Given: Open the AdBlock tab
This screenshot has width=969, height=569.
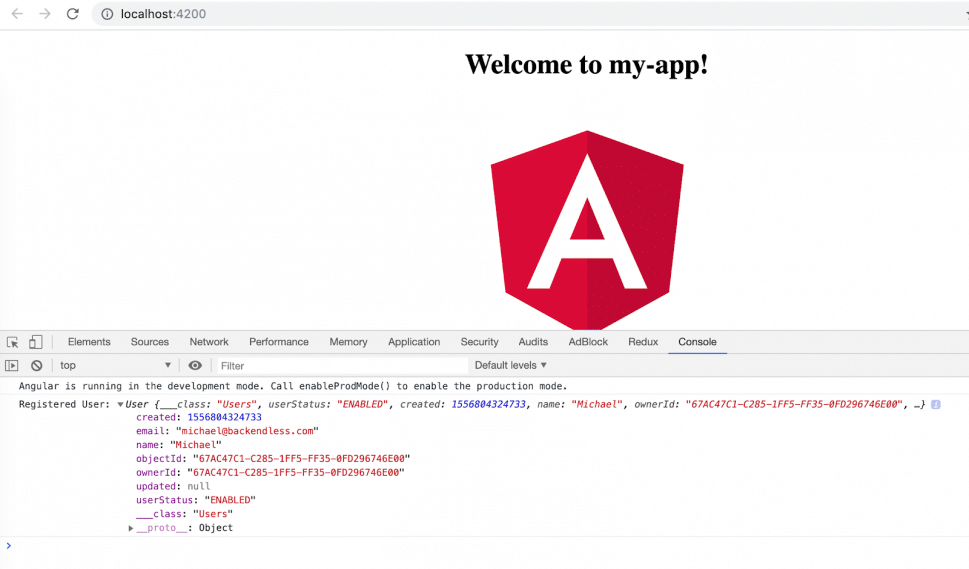Looking at the screenshot, I should [x=588, y=342].
